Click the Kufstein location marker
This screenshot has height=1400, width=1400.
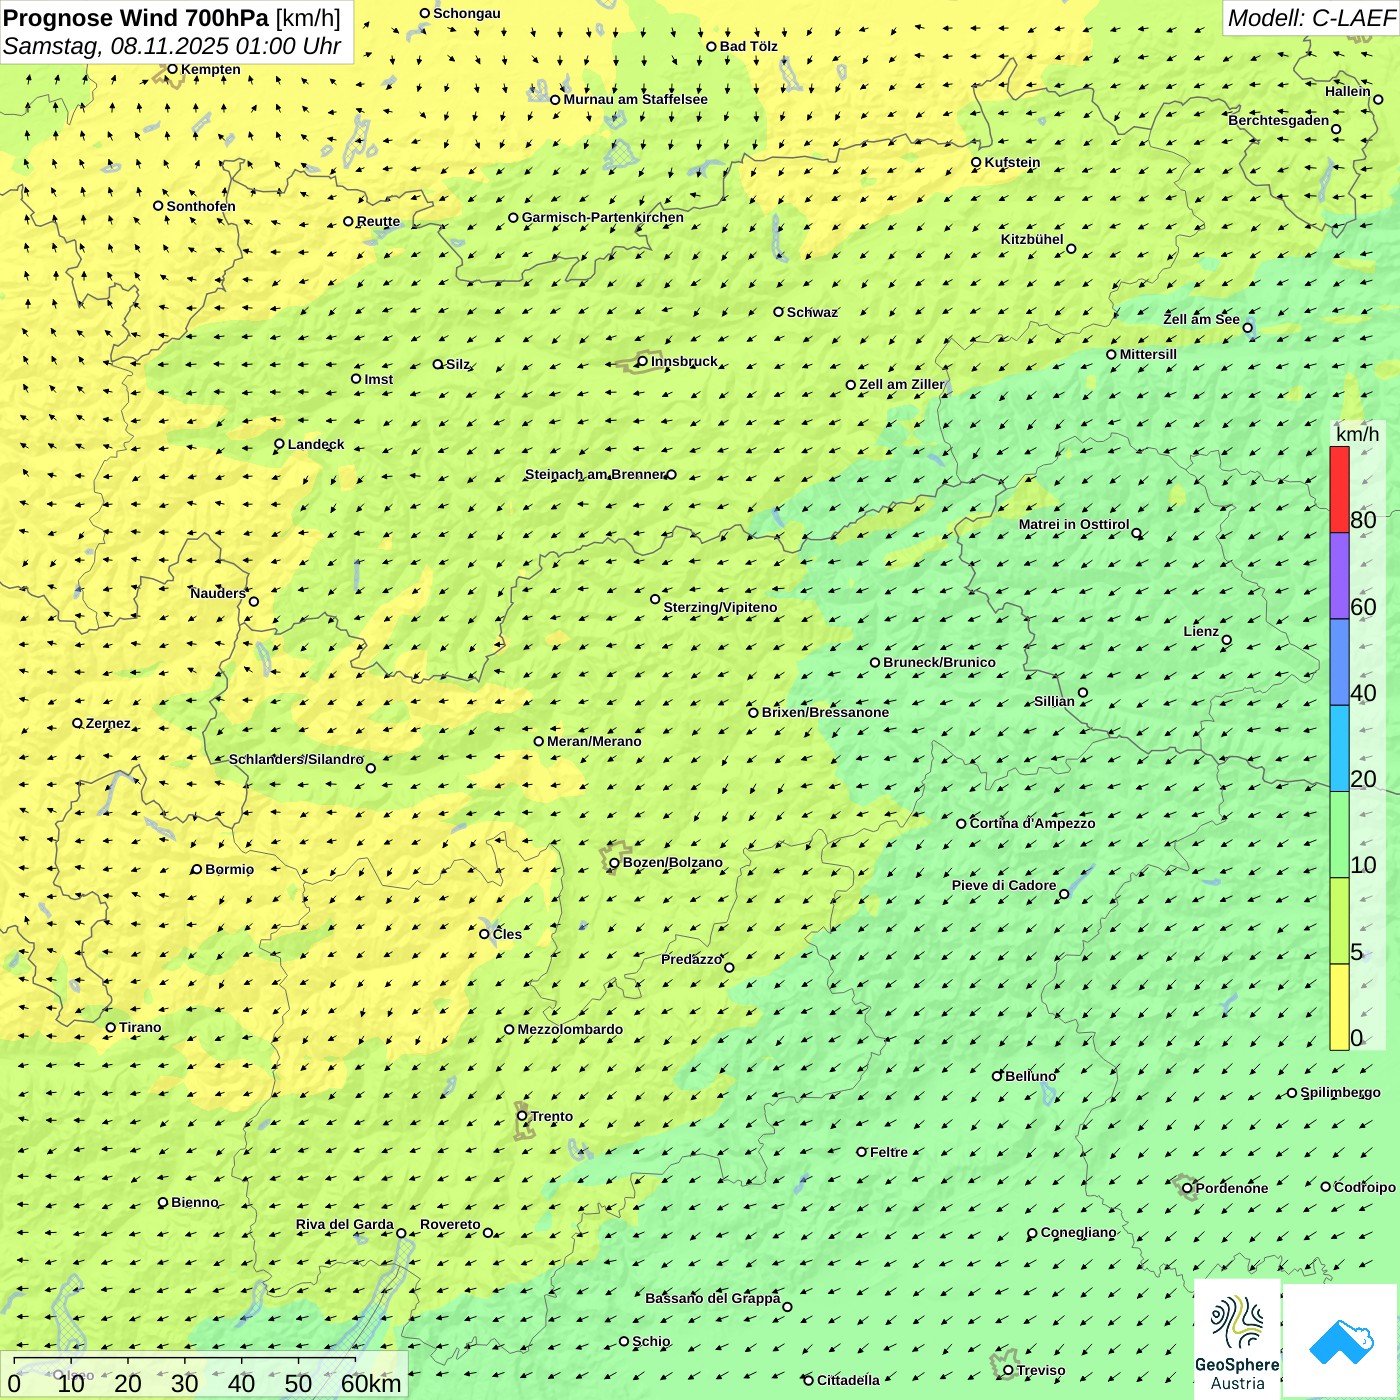976,162
